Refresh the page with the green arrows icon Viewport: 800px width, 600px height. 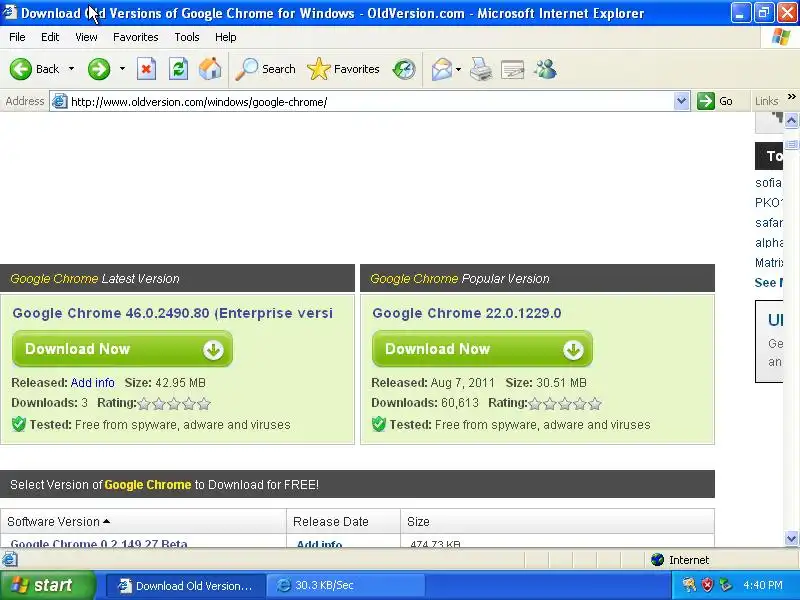(x=179, y=69)
